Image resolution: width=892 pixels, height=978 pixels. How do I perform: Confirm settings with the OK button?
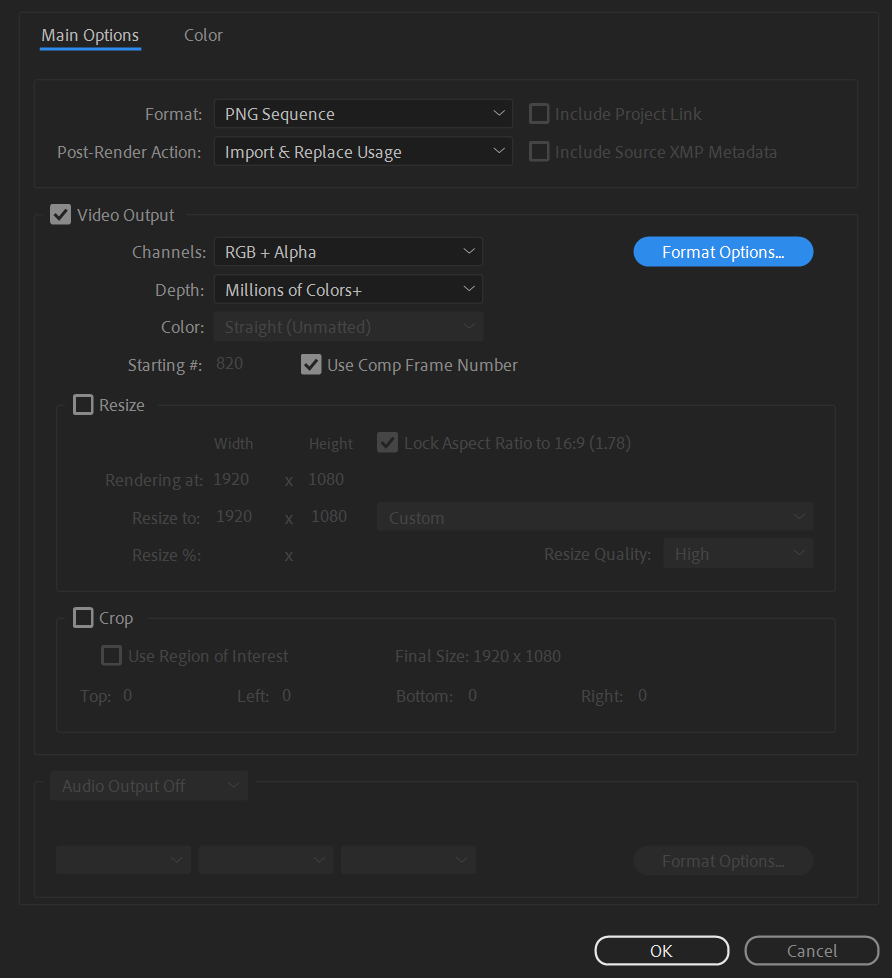pos(661,950)
